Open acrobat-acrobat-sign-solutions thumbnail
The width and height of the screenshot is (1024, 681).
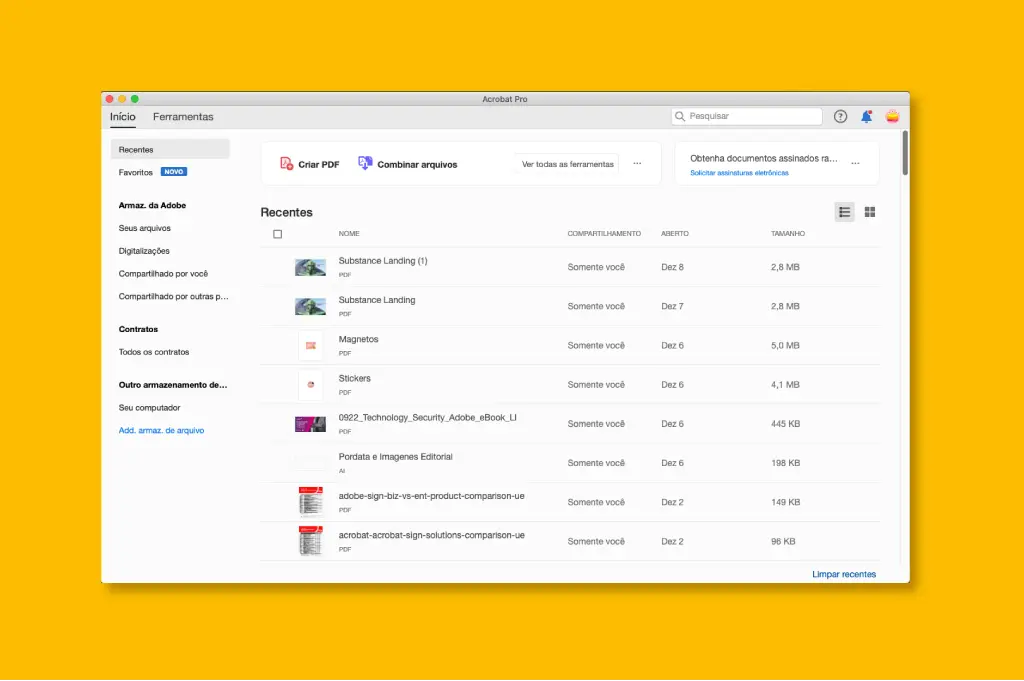point(311,541)
